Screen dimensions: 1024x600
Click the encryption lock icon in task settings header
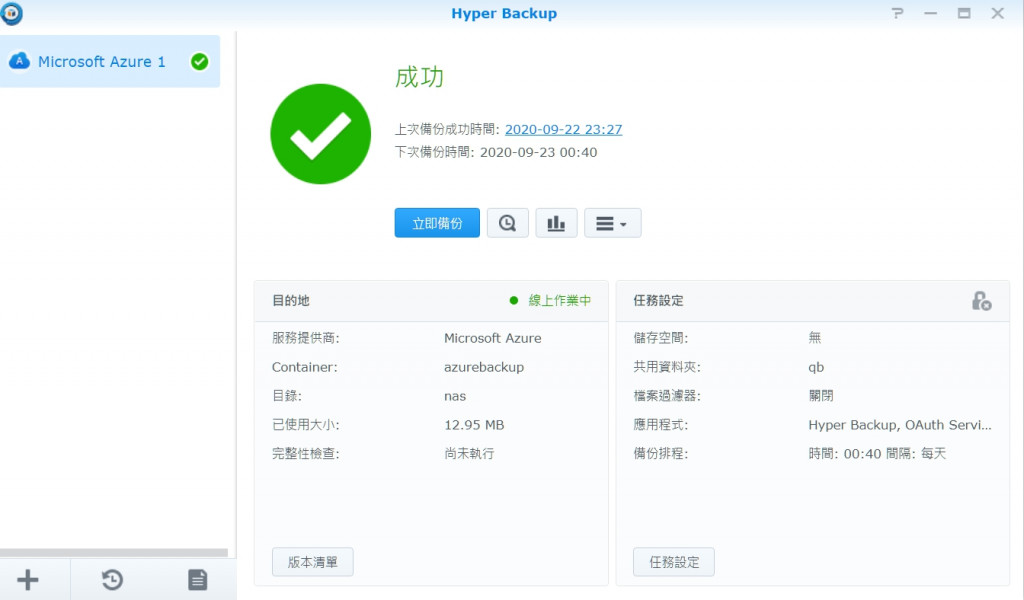[981, 301]
